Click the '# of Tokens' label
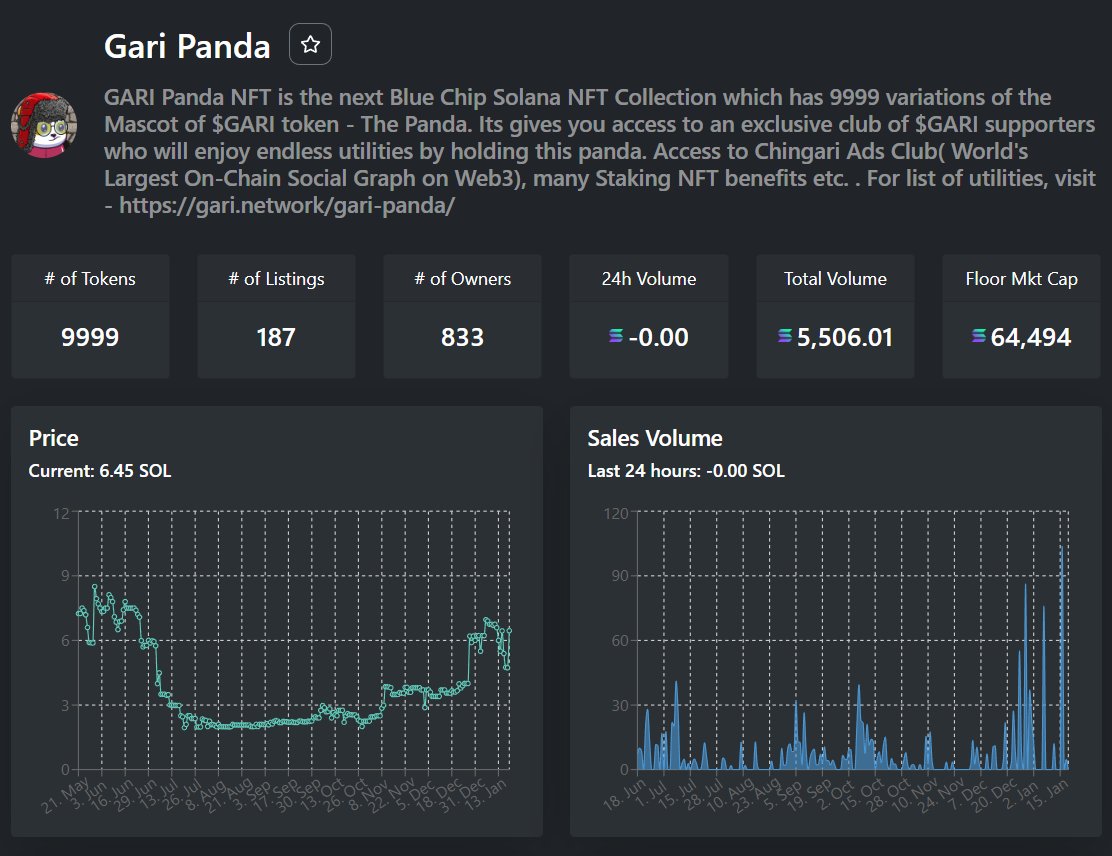 click(90, 279)
